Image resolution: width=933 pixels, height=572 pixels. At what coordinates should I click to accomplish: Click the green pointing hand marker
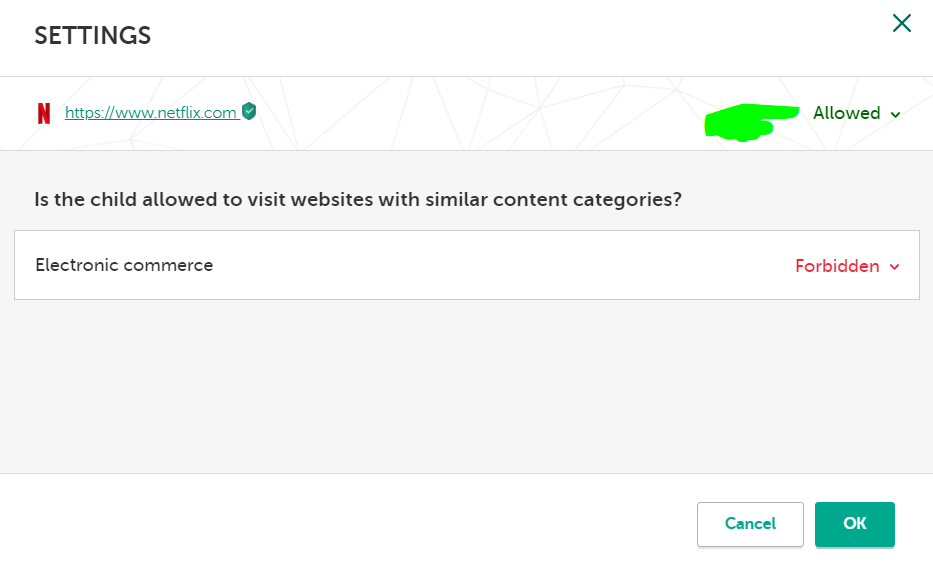tap(750, 123)
